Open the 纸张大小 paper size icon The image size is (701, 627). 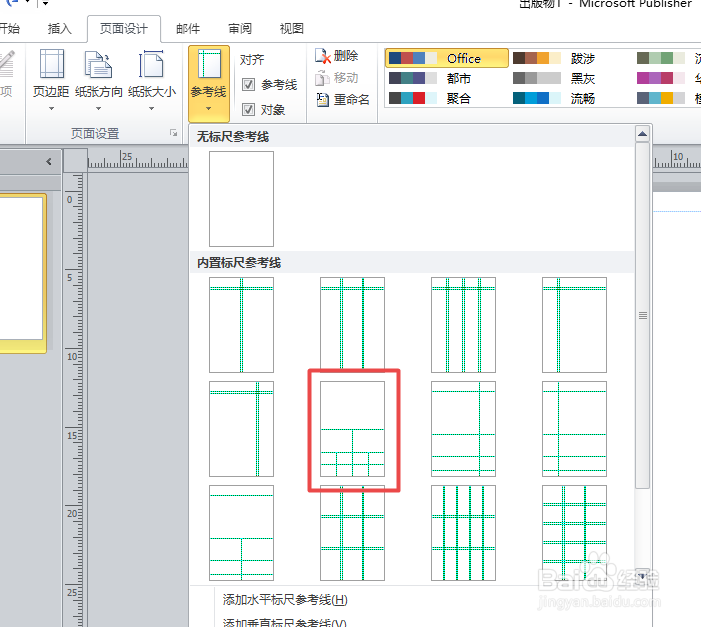[x=152, y=64]
